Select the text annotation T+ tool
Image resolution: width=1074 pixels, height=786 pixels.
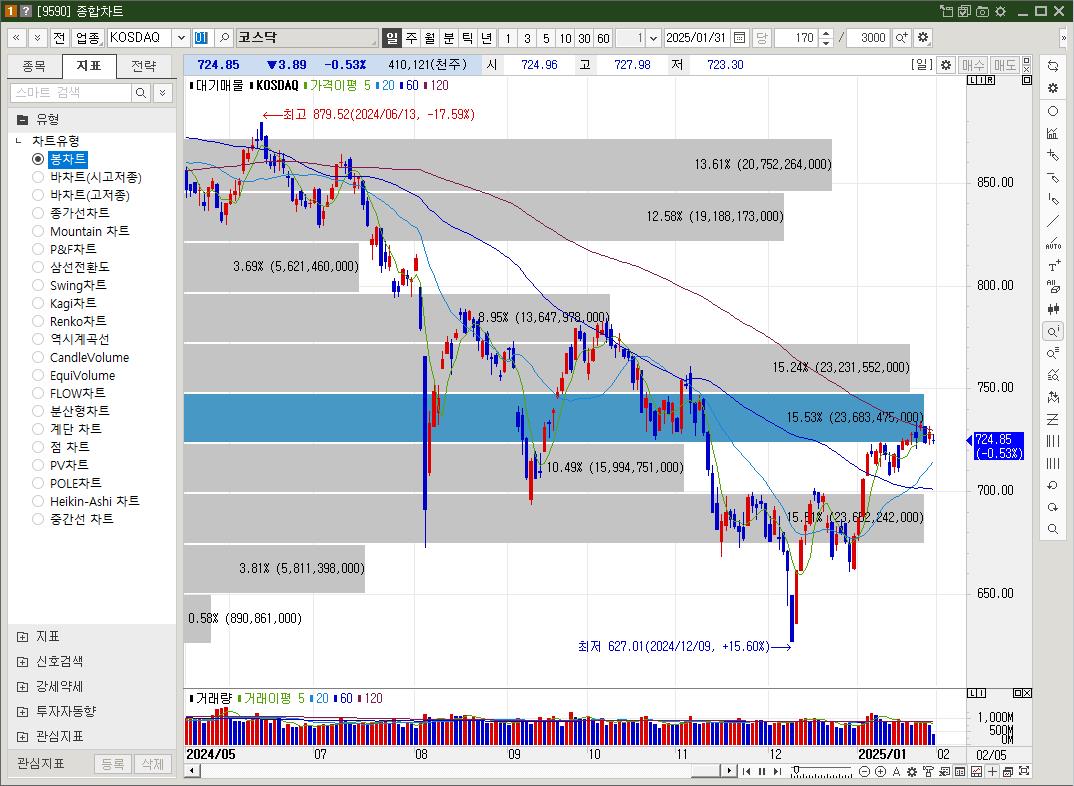click(1053, 266)
